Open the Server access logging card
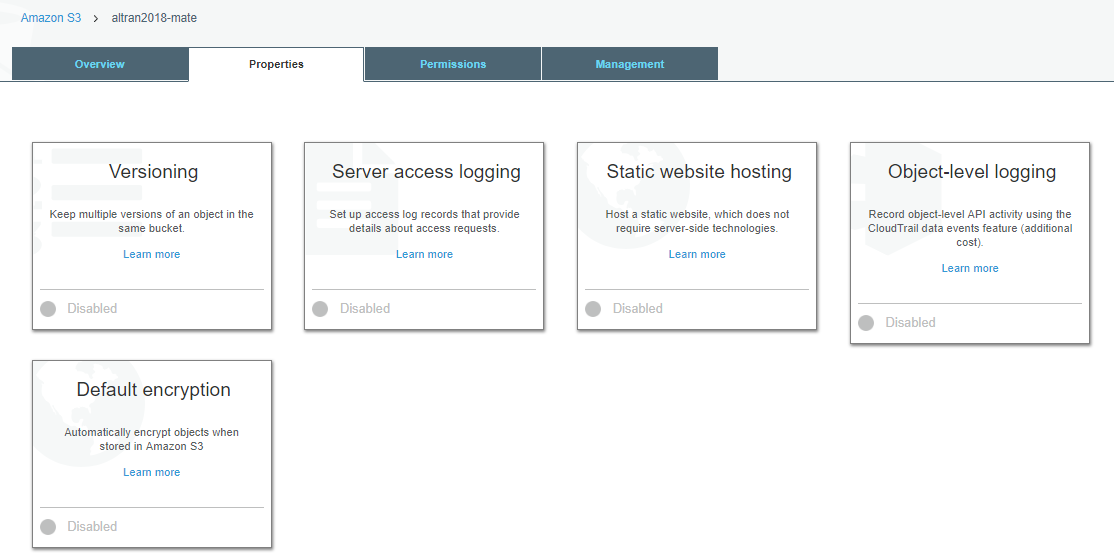The height and width of the screenshot is (558, 1114). click(424, 236)
